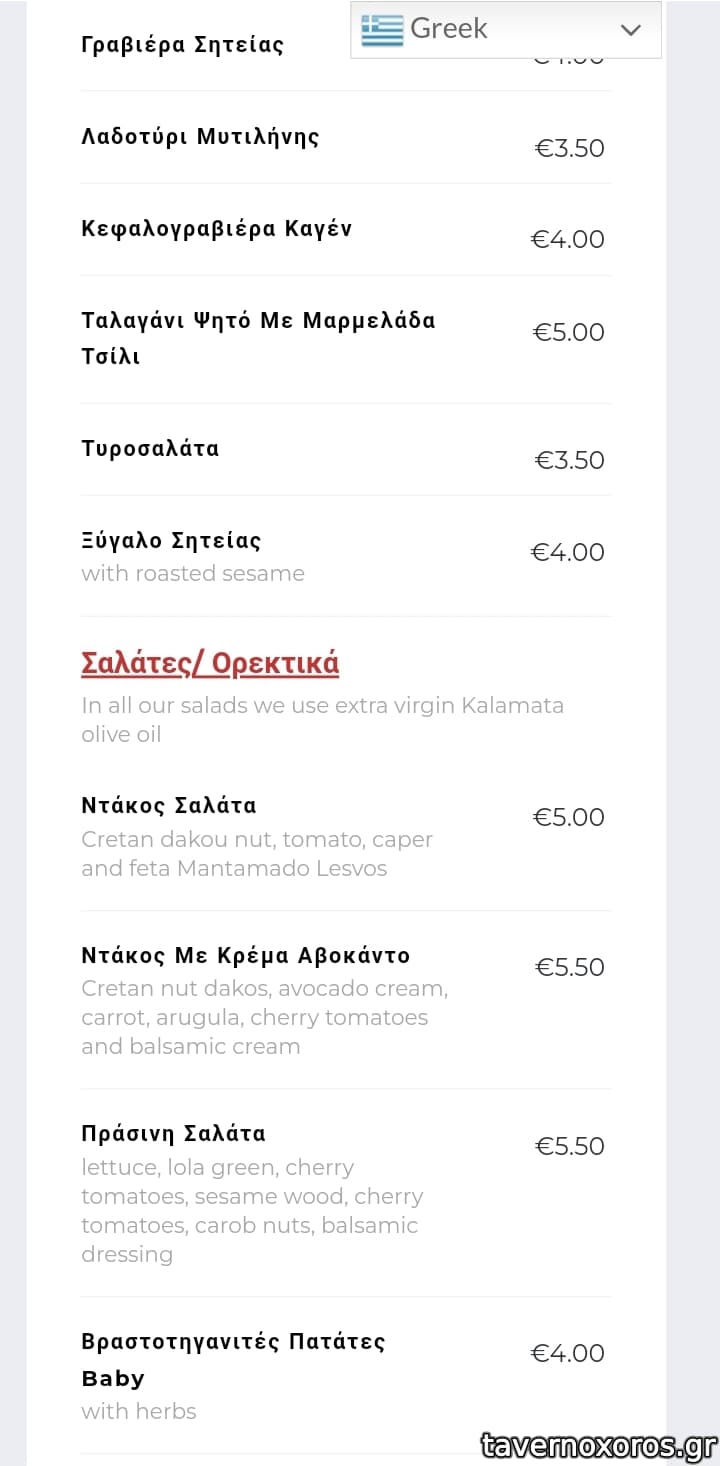This screenshot has height=1466, width=720.
Task: Click the tavernoxoros.gr watermark link
Action: coord(598,1446)
